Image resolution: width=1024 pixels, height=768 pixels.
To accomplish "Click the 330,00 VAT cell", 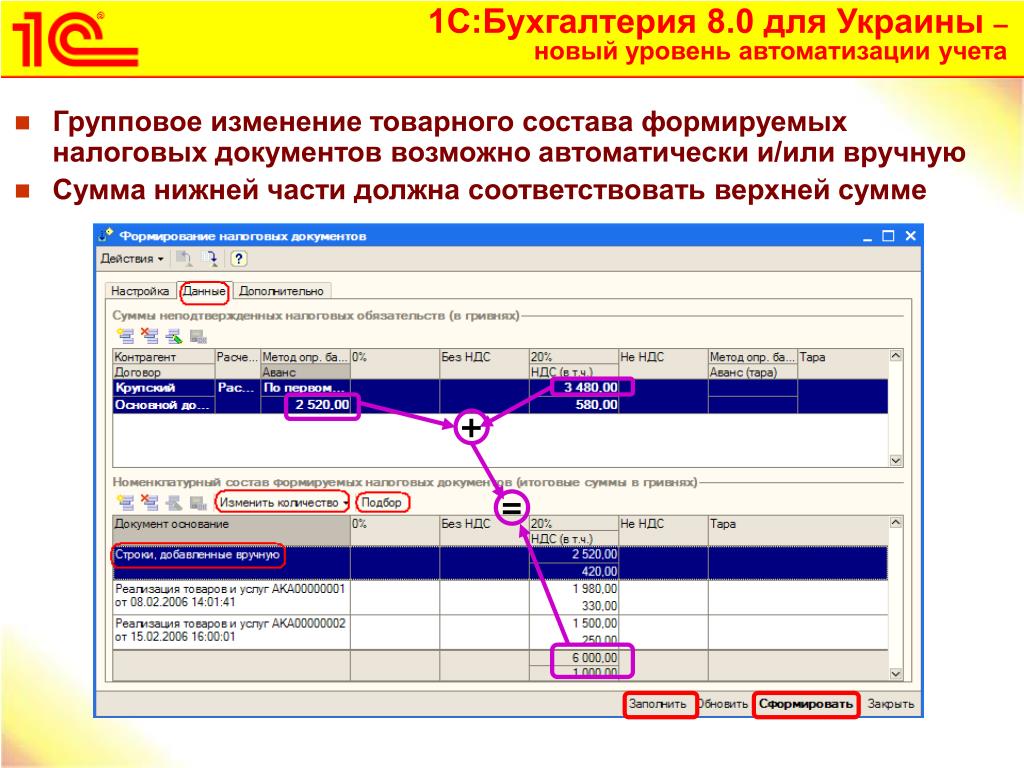I will click(x=573, y=606).
